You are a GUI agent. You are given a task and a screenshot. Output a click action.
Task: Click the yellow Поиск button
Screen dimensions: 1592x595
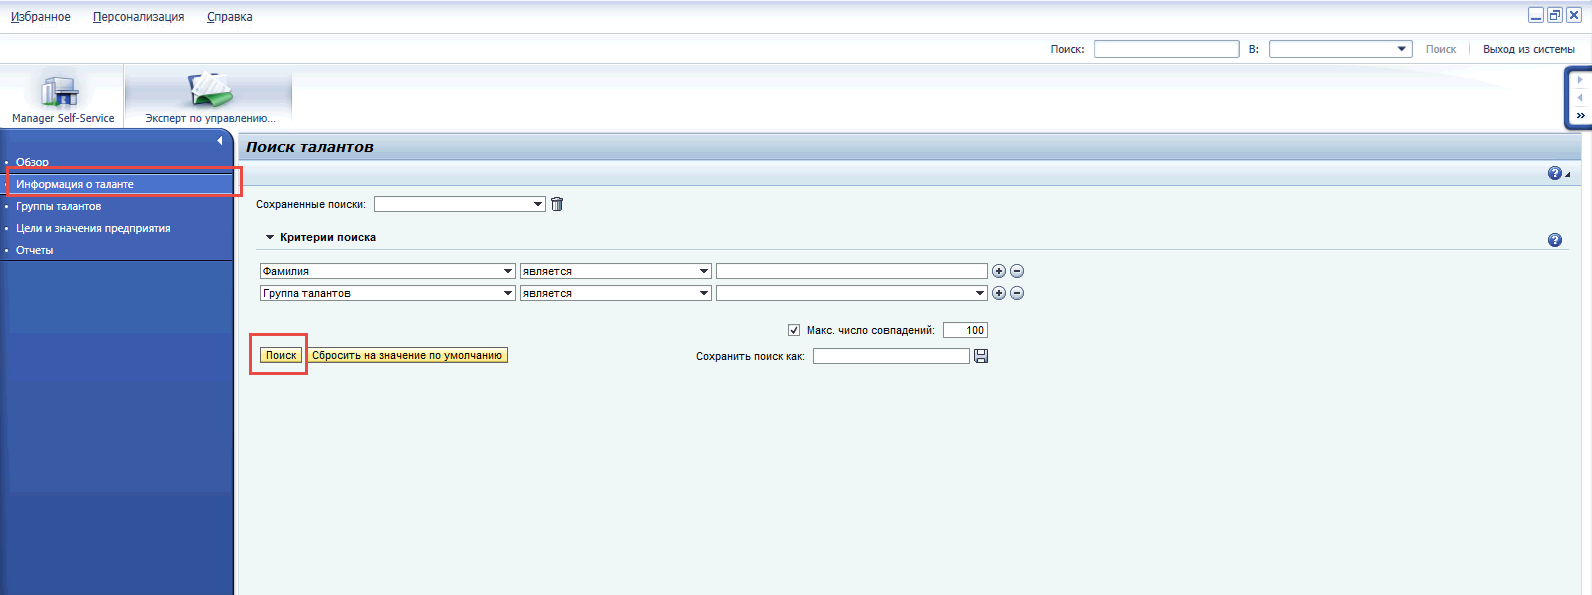tap(281, 355)
